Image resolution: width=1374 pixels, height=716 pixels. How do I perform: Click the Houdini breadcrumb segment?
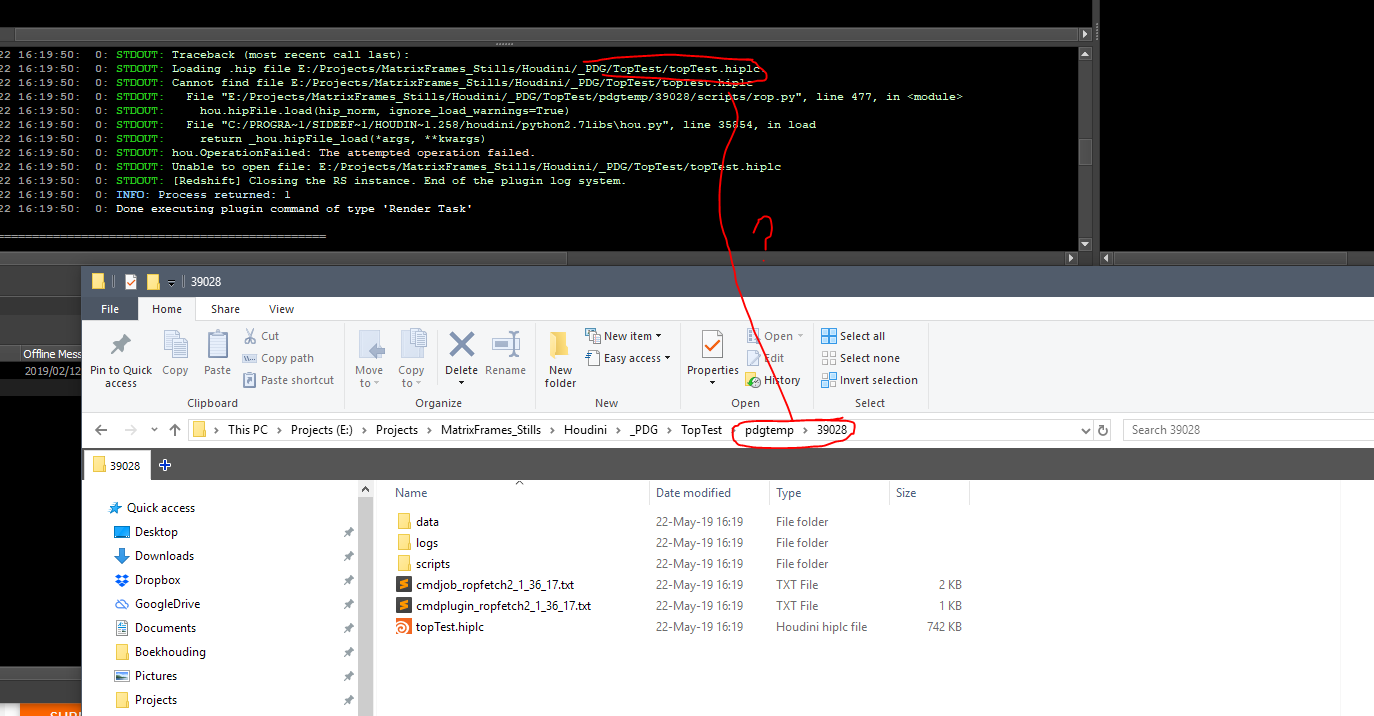pos(586,430)
